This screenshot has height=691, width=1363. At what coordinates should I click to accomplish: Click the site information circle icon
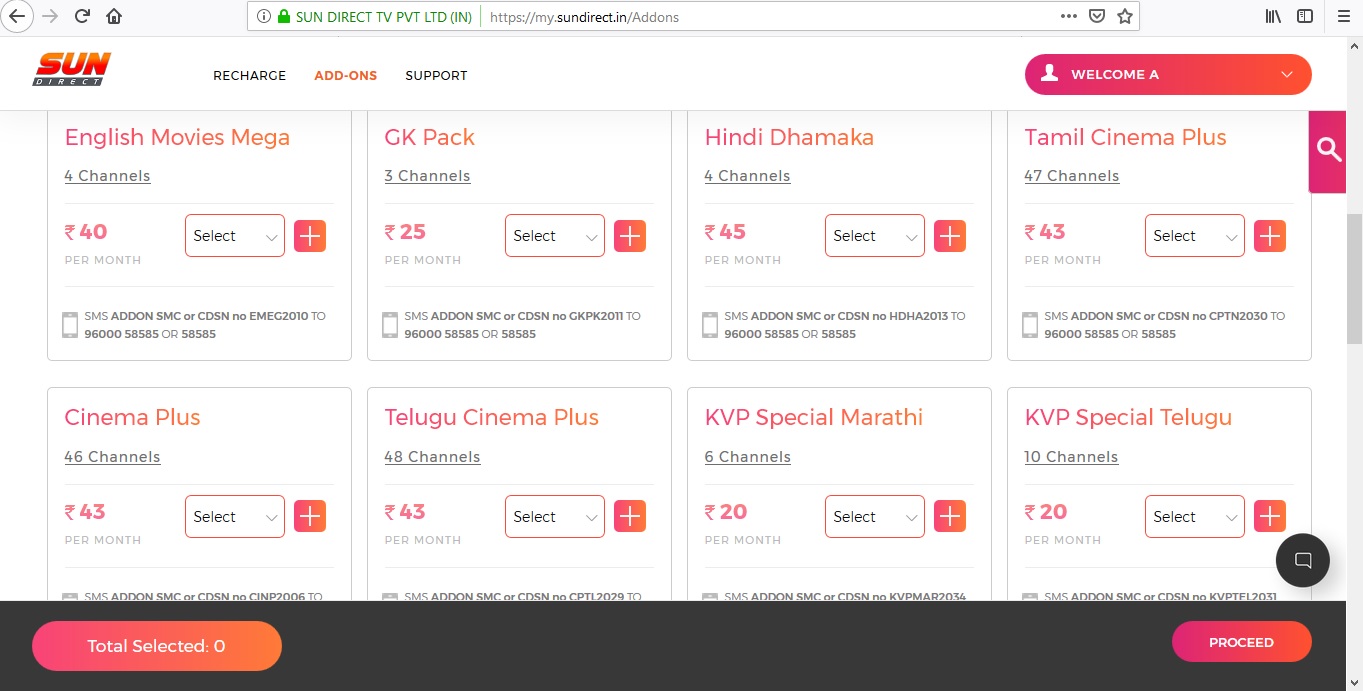tap(264, 16)
